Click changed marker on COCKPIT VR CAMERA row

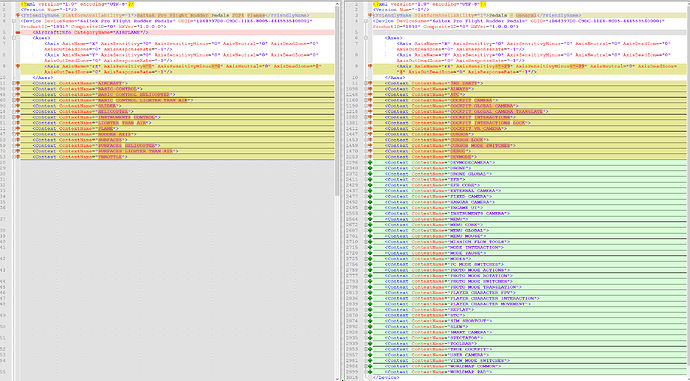(x=370, y=128)
